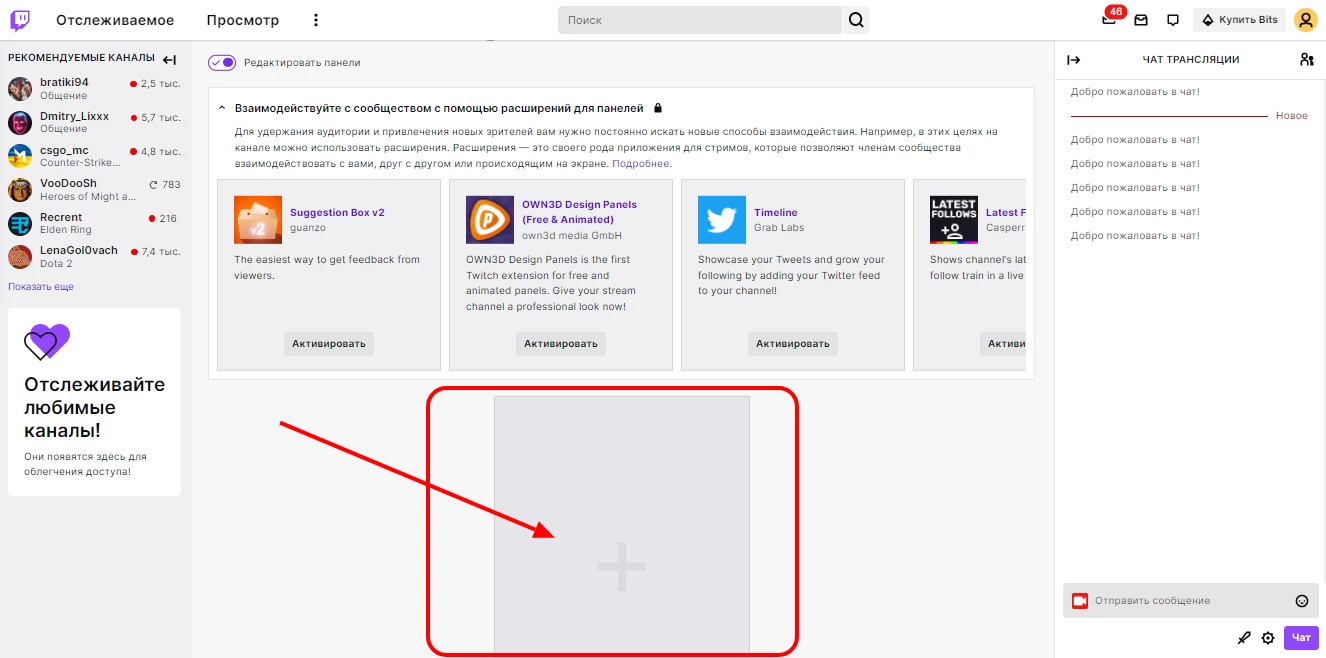The image size is (1326, 658).
Task: Select the bratiki94 channel name
Action: tap(64, 82)
